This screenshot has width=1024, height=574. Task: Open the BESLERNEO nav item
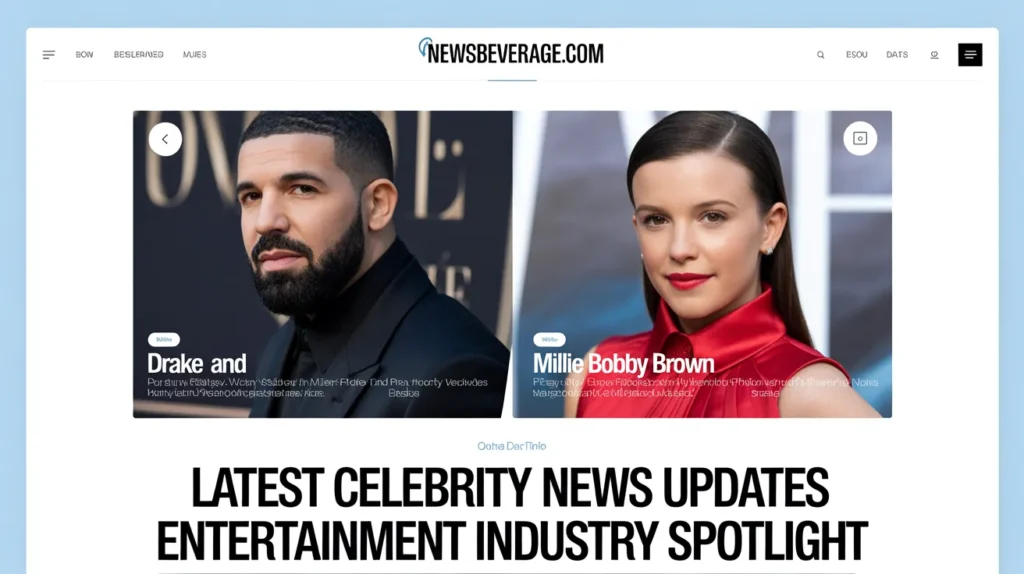point(138,55)
